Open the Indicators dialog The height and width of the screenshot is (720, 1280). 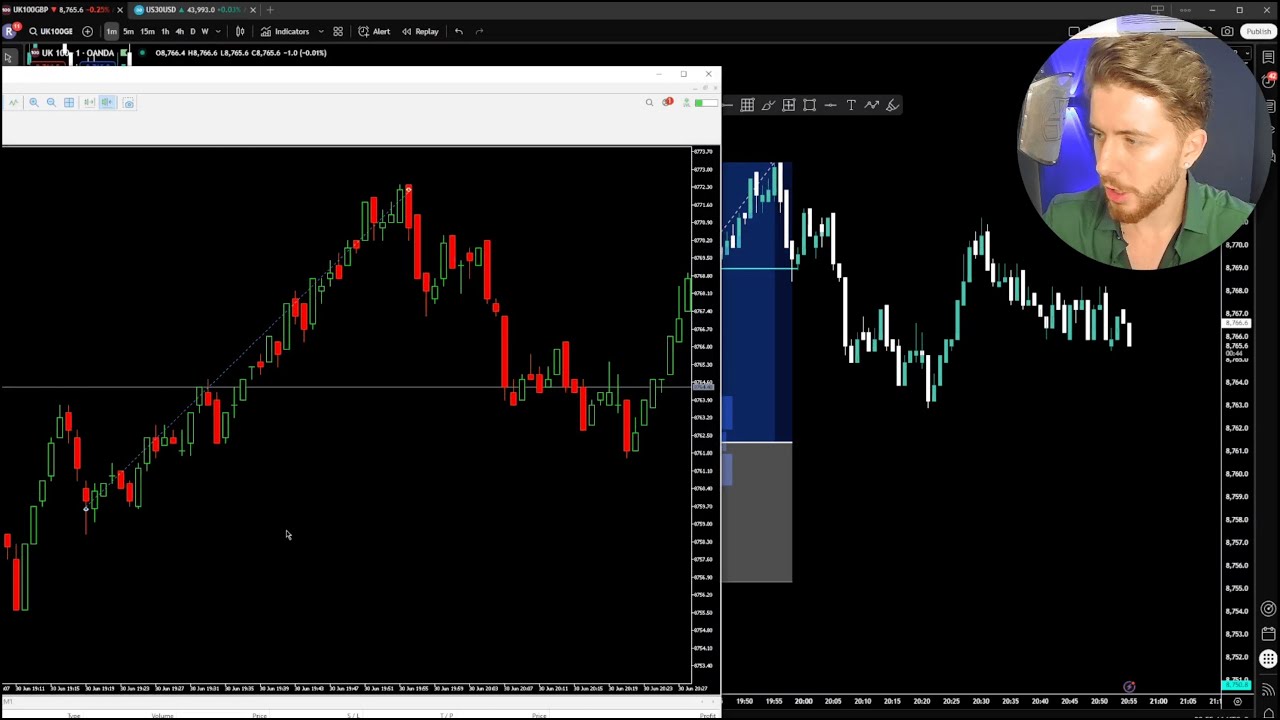coord(285,31)
